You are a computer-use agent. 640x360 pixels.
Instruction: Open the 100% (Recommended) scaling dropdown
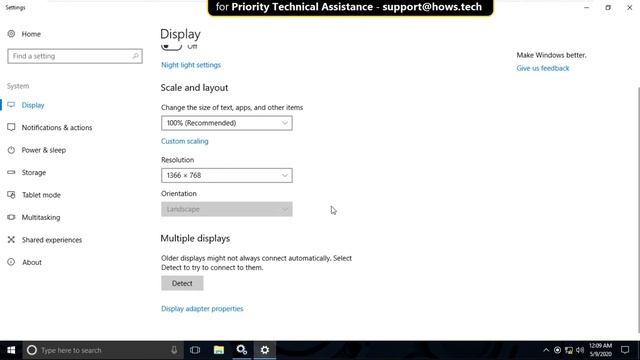227,123
